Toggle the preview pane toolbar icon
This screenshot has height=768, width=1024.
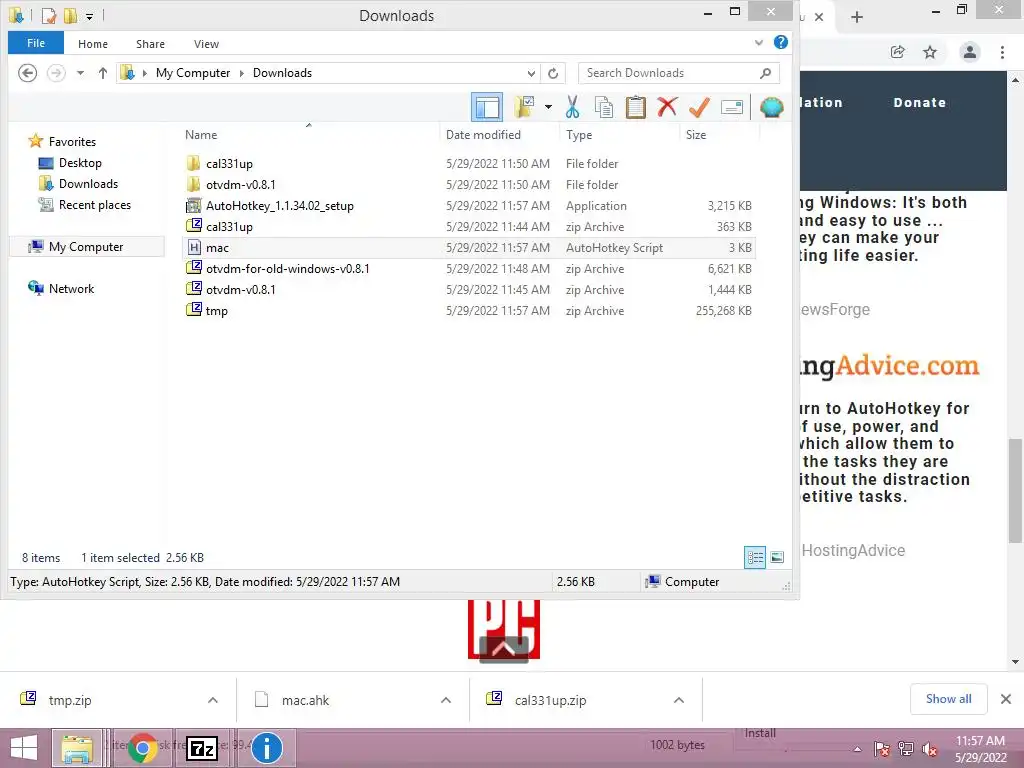(x=487, y=107)
